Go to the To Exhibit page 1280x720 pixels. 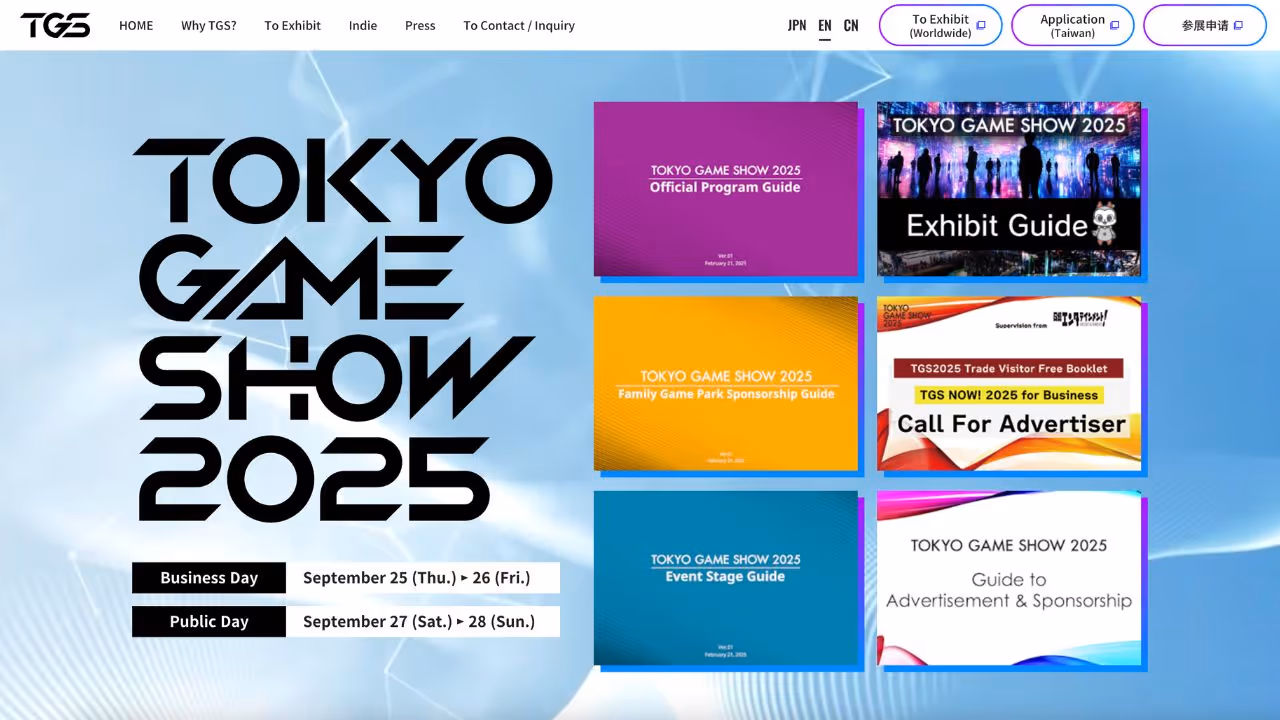(x=293, y=26)
